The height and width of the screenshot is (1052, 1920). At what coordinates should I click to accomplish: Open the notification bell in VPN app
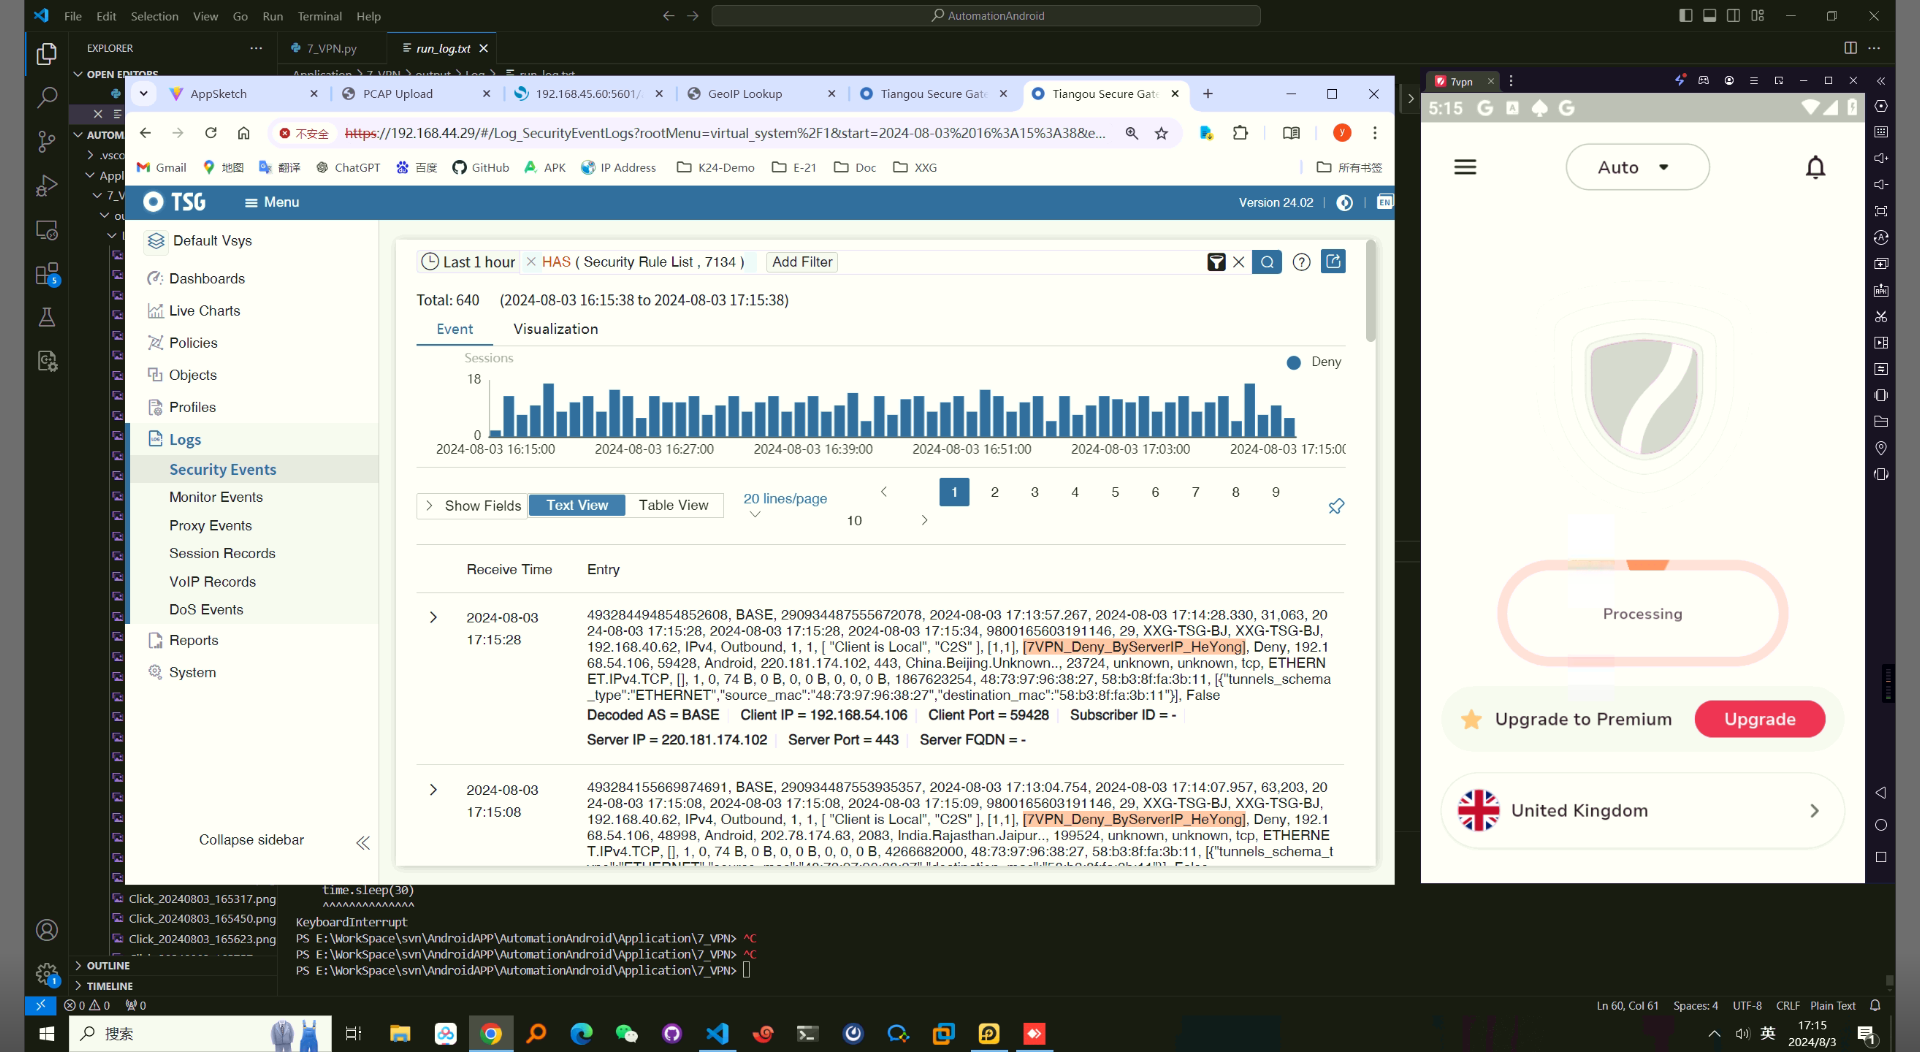click(x=1815, y=167)
